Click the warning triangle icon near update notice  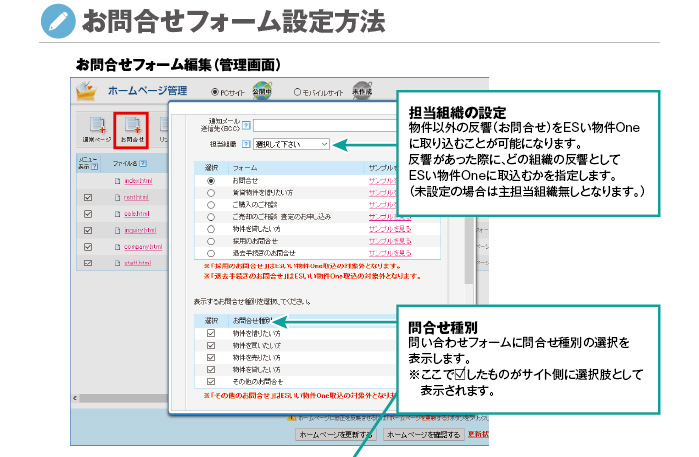[x=292, y=418]
